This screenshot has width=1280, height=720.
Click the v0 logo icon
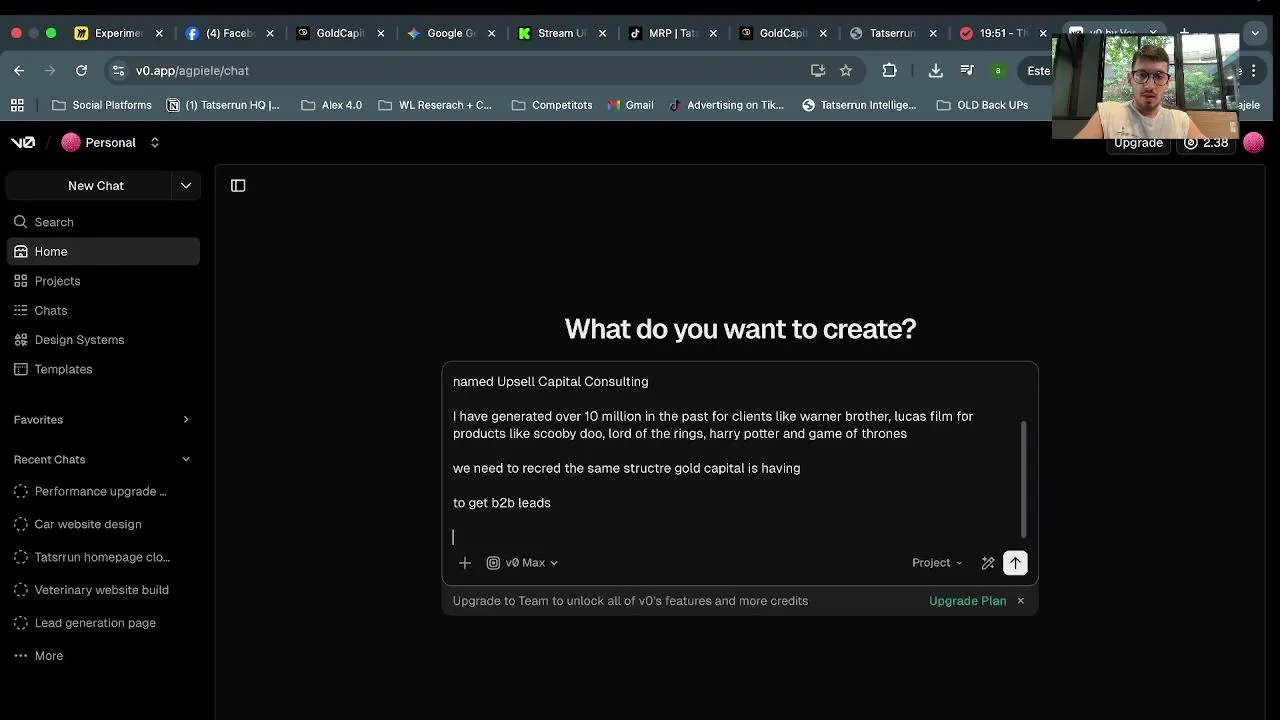(23, 143)
